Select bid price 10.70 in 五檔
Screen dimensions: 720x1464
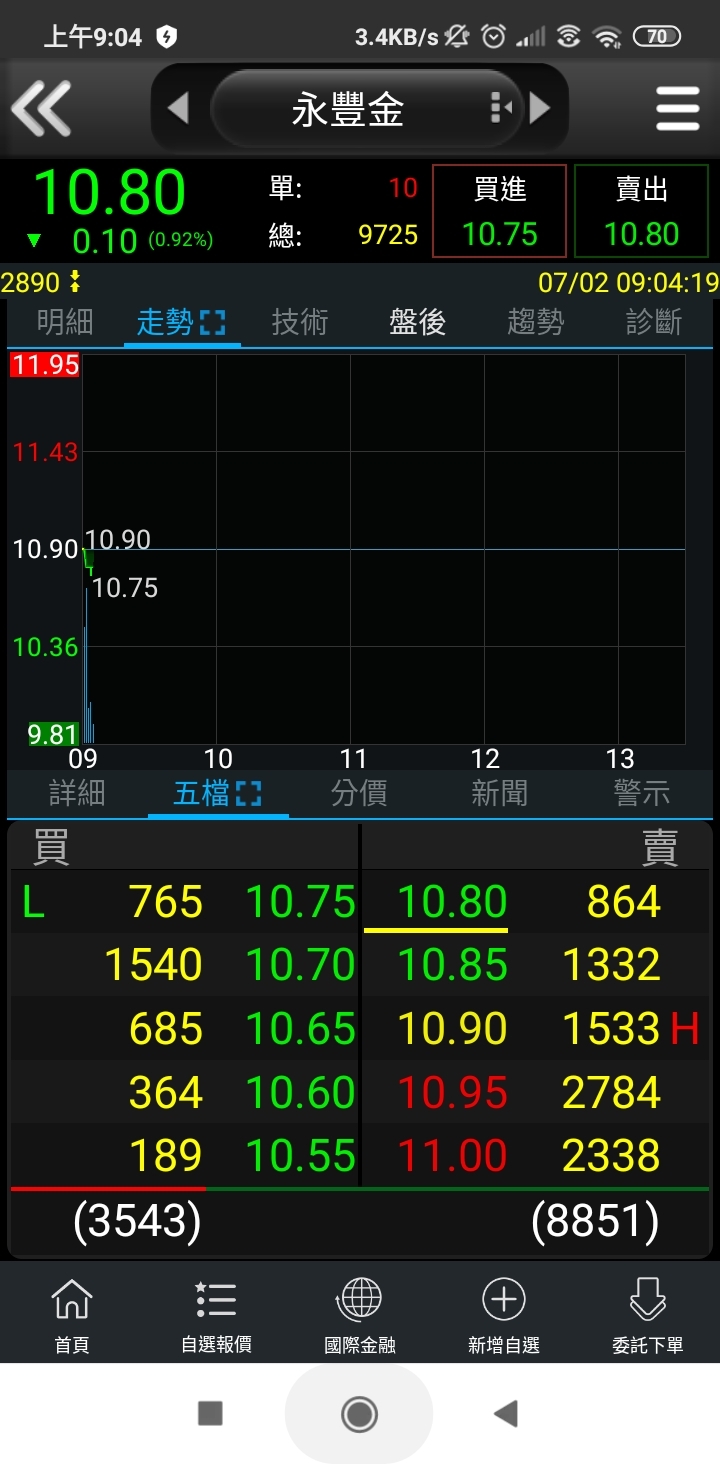[x=301, y=965]
